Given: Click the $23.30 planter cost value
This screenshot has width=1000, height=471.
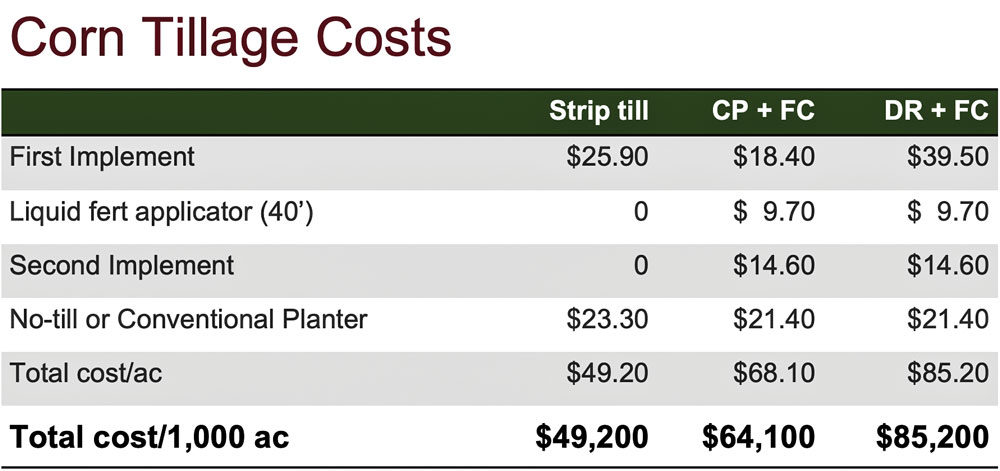Looking at the screenshot, I should tap(607, 319).
